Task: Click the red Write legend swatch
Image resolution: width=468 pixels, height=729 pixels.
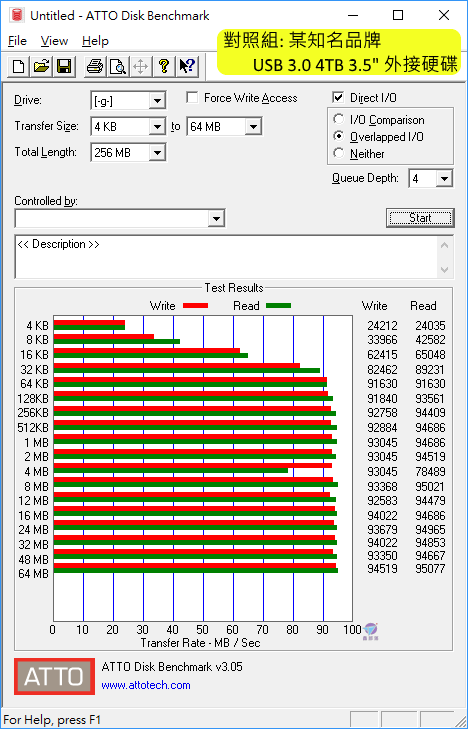Action: [x=195, y=305]
